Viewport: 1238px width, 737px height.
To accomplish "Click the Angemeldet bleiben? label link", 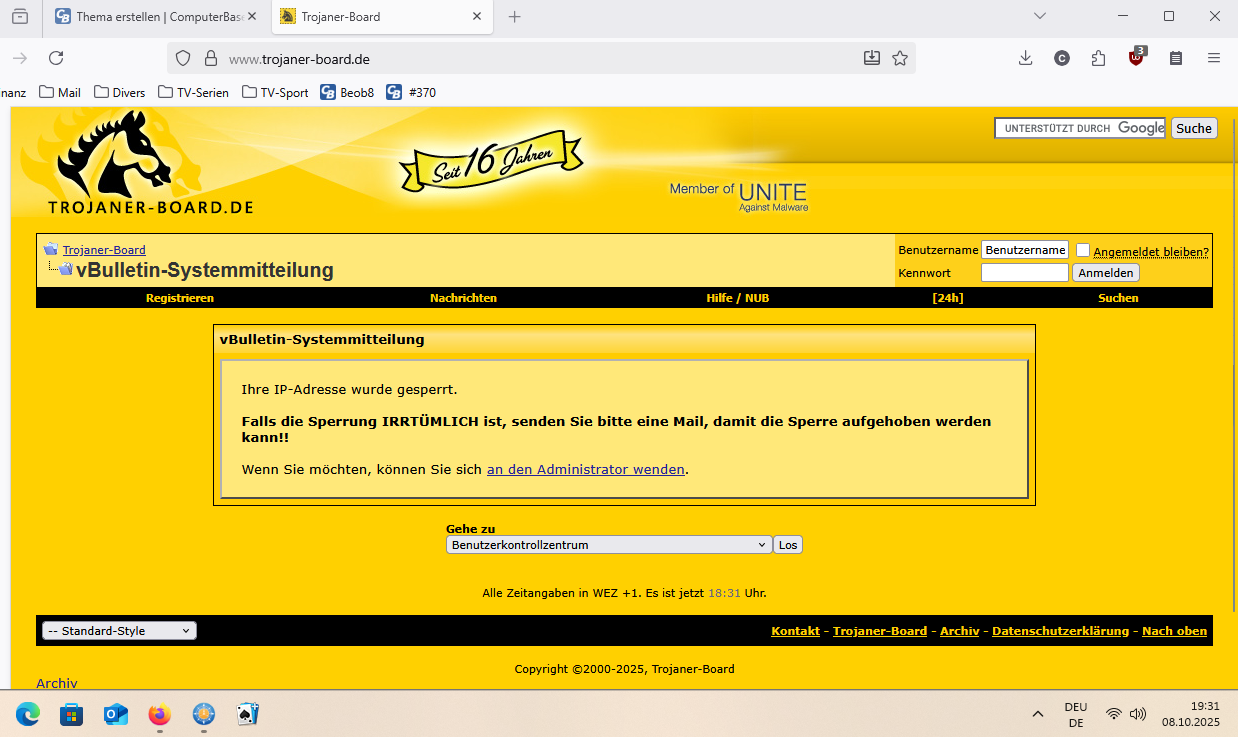I will (x=1151, y=252).
